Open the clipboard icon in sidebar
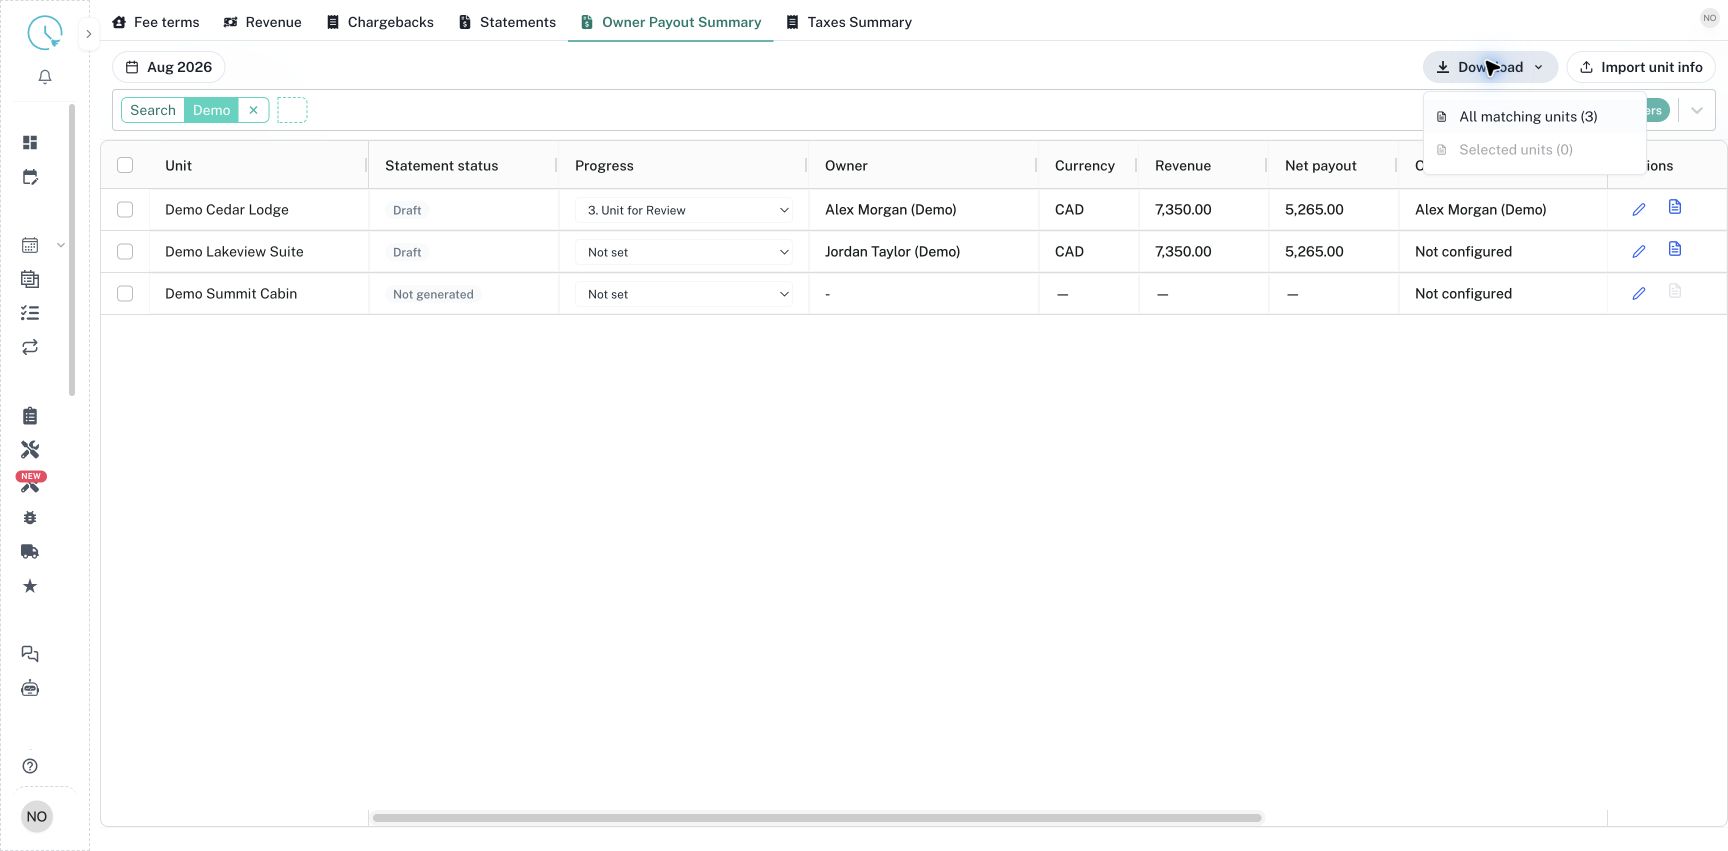The width and height of the screenshot is (1728, 851). [30, 416]
